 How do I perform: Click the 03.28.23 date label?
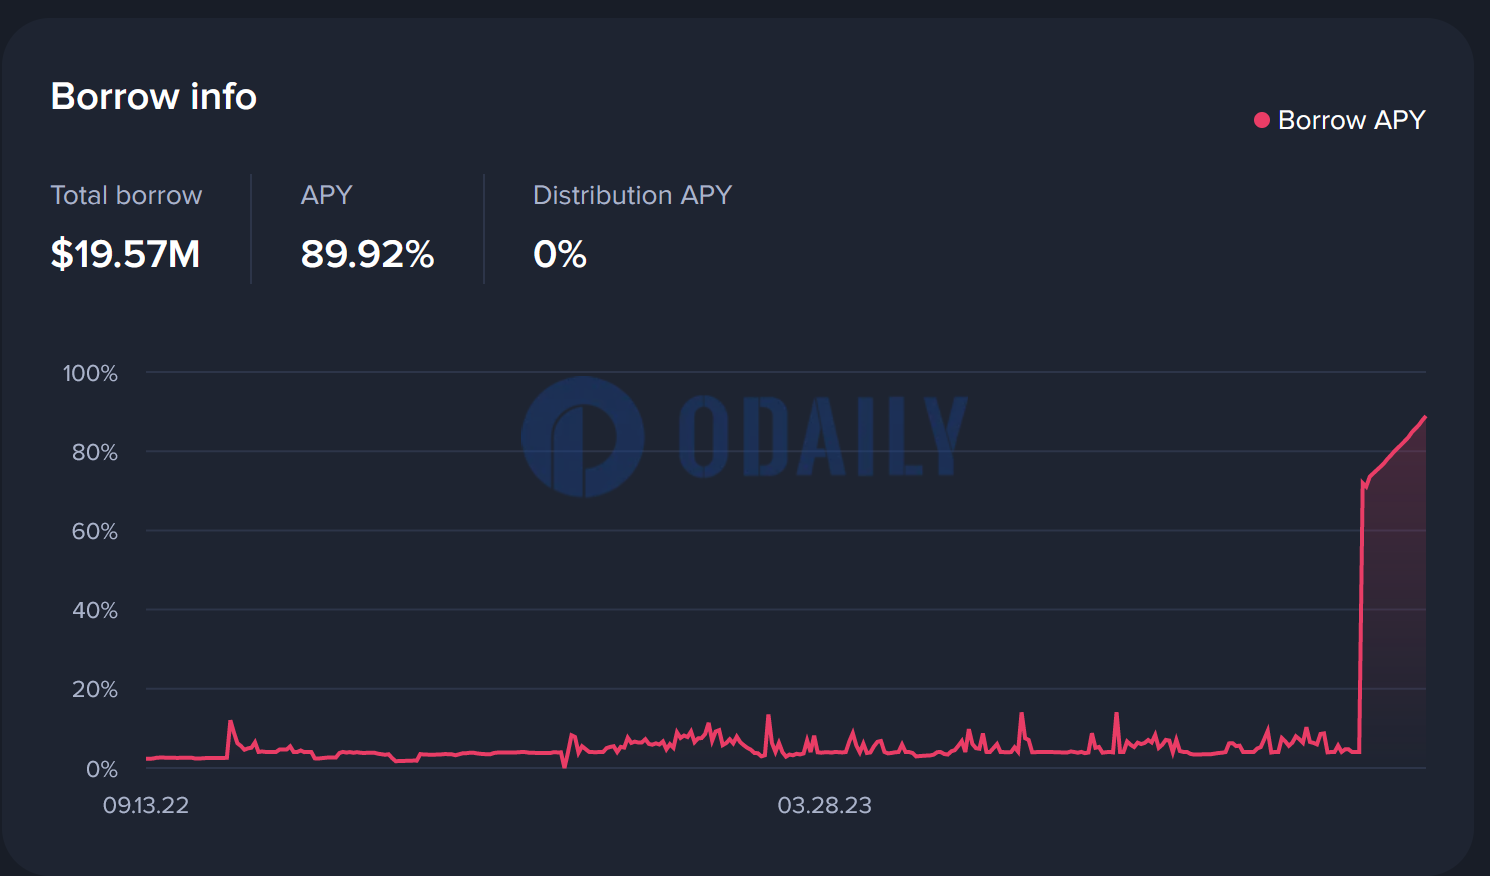tap(825, 805)
